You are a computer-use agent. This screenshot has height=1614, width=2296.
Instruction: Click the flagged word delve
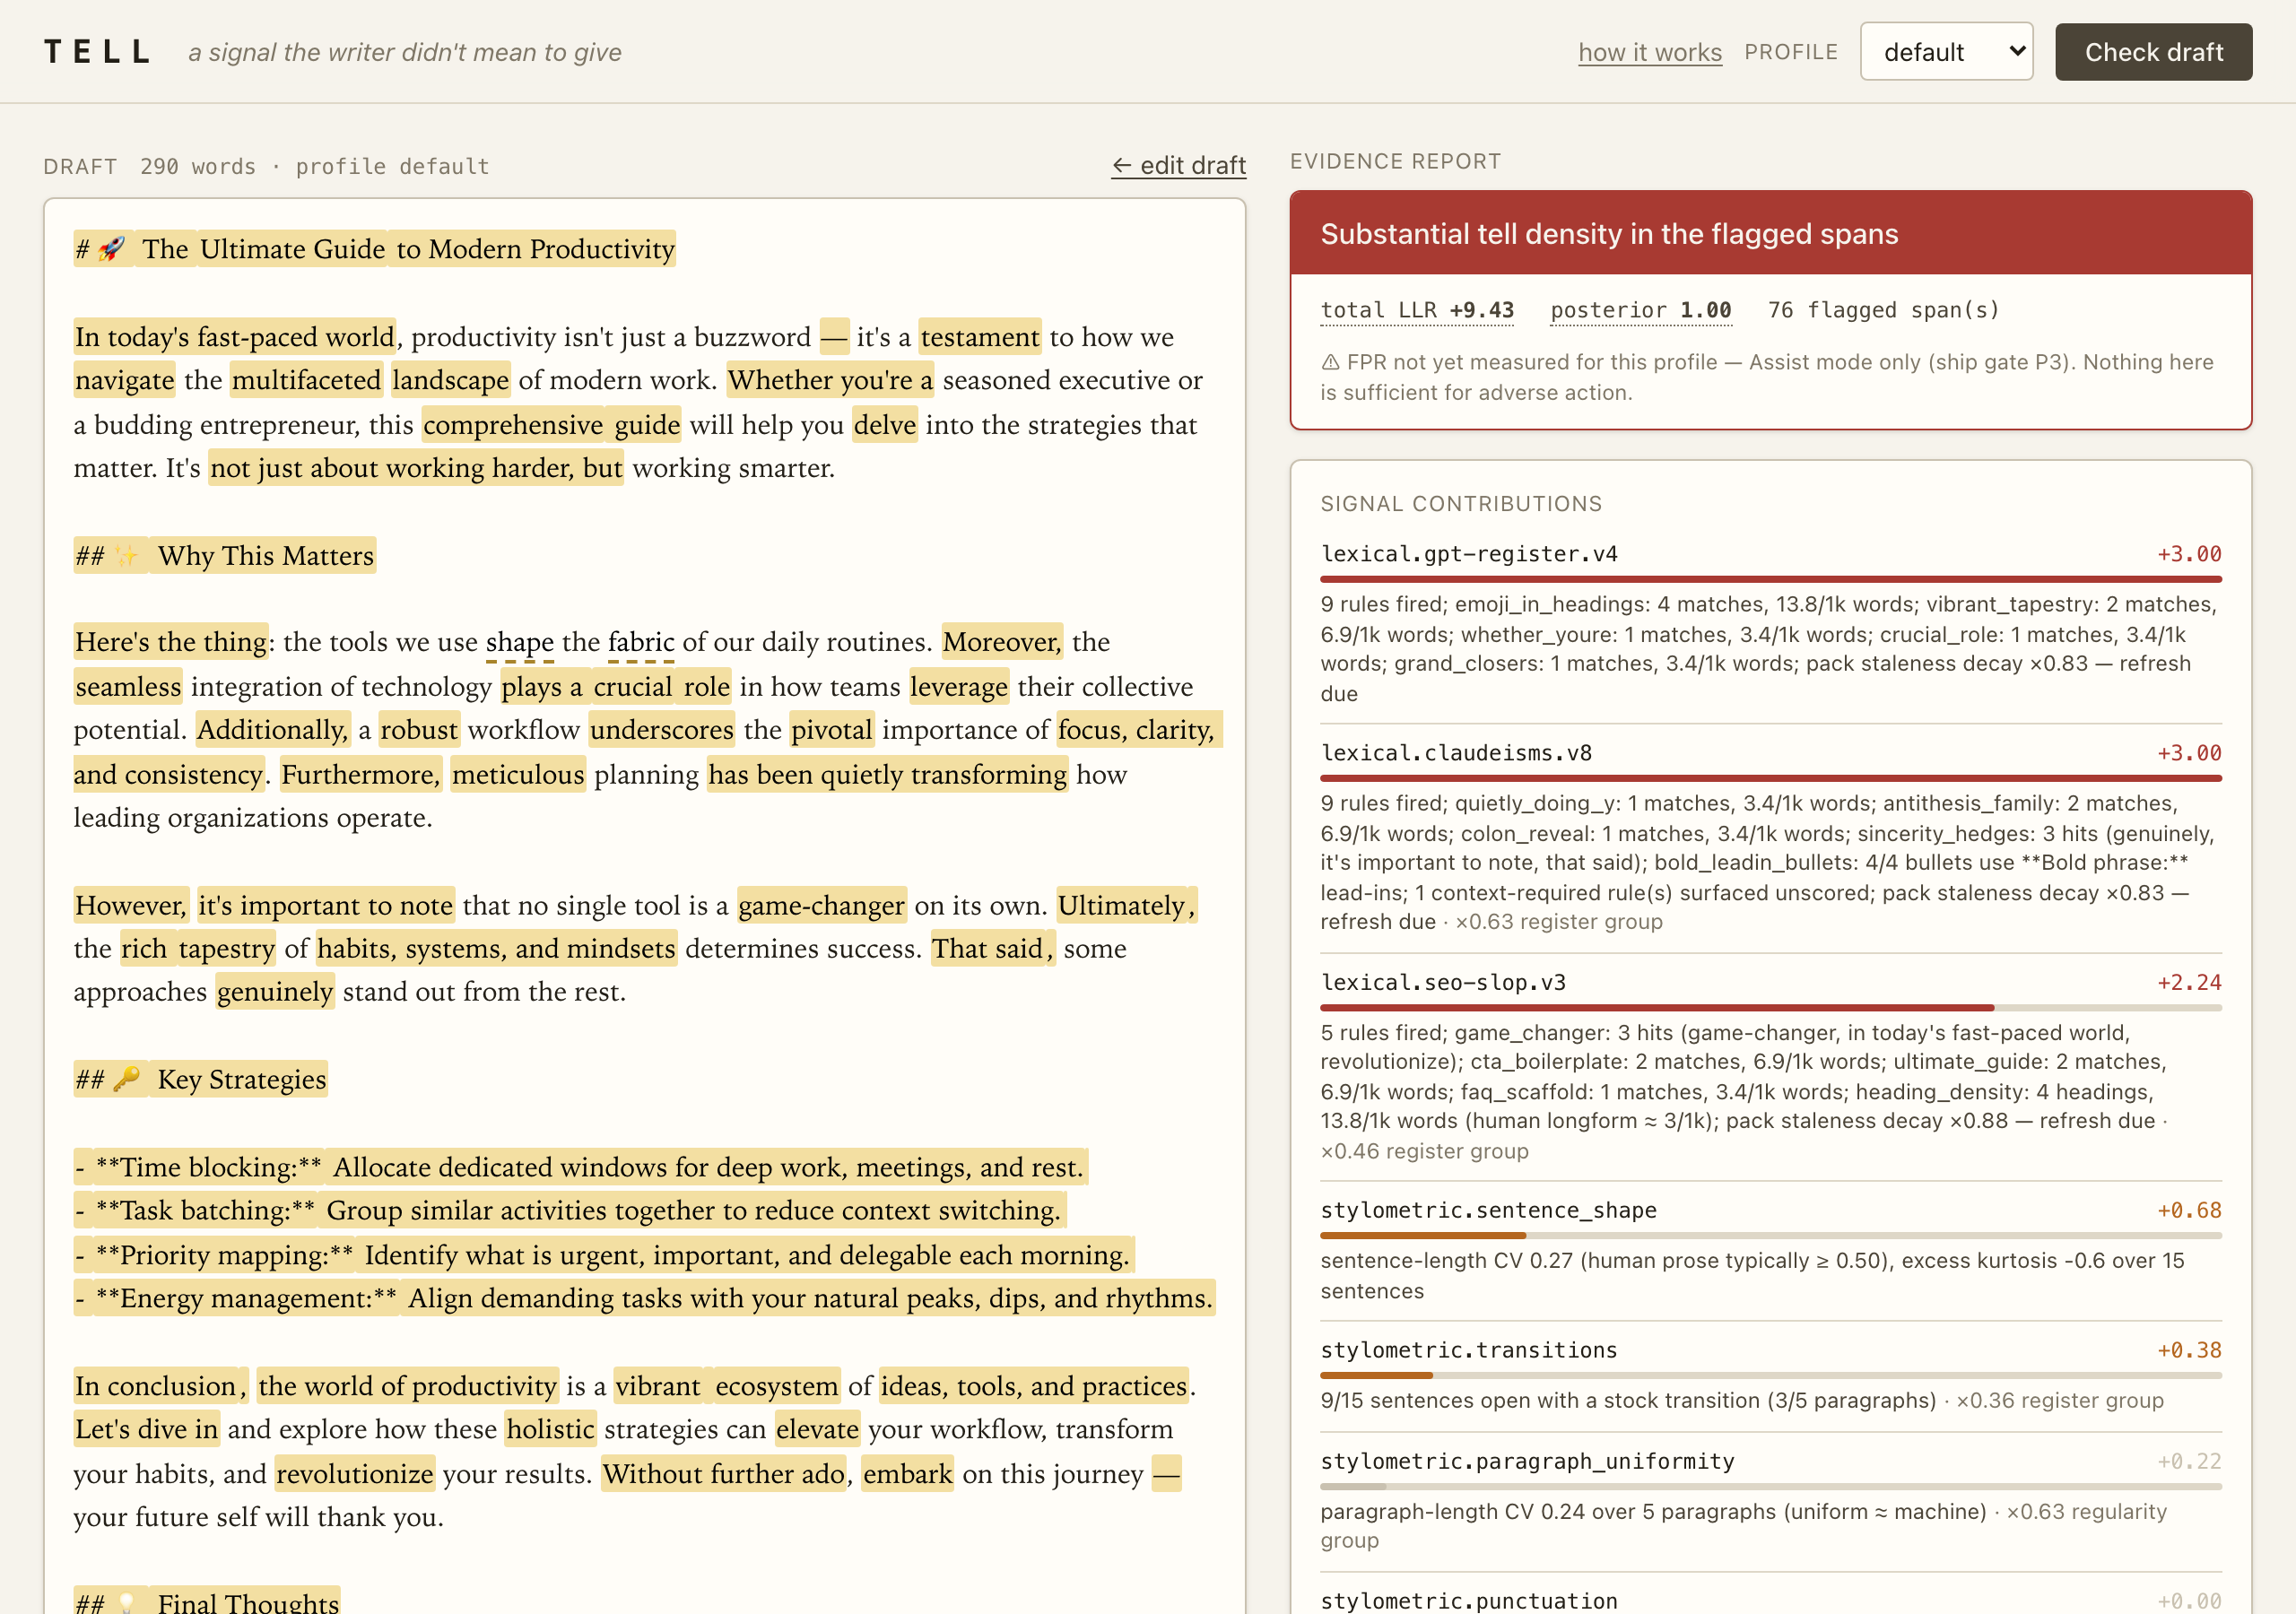(885, 425)
